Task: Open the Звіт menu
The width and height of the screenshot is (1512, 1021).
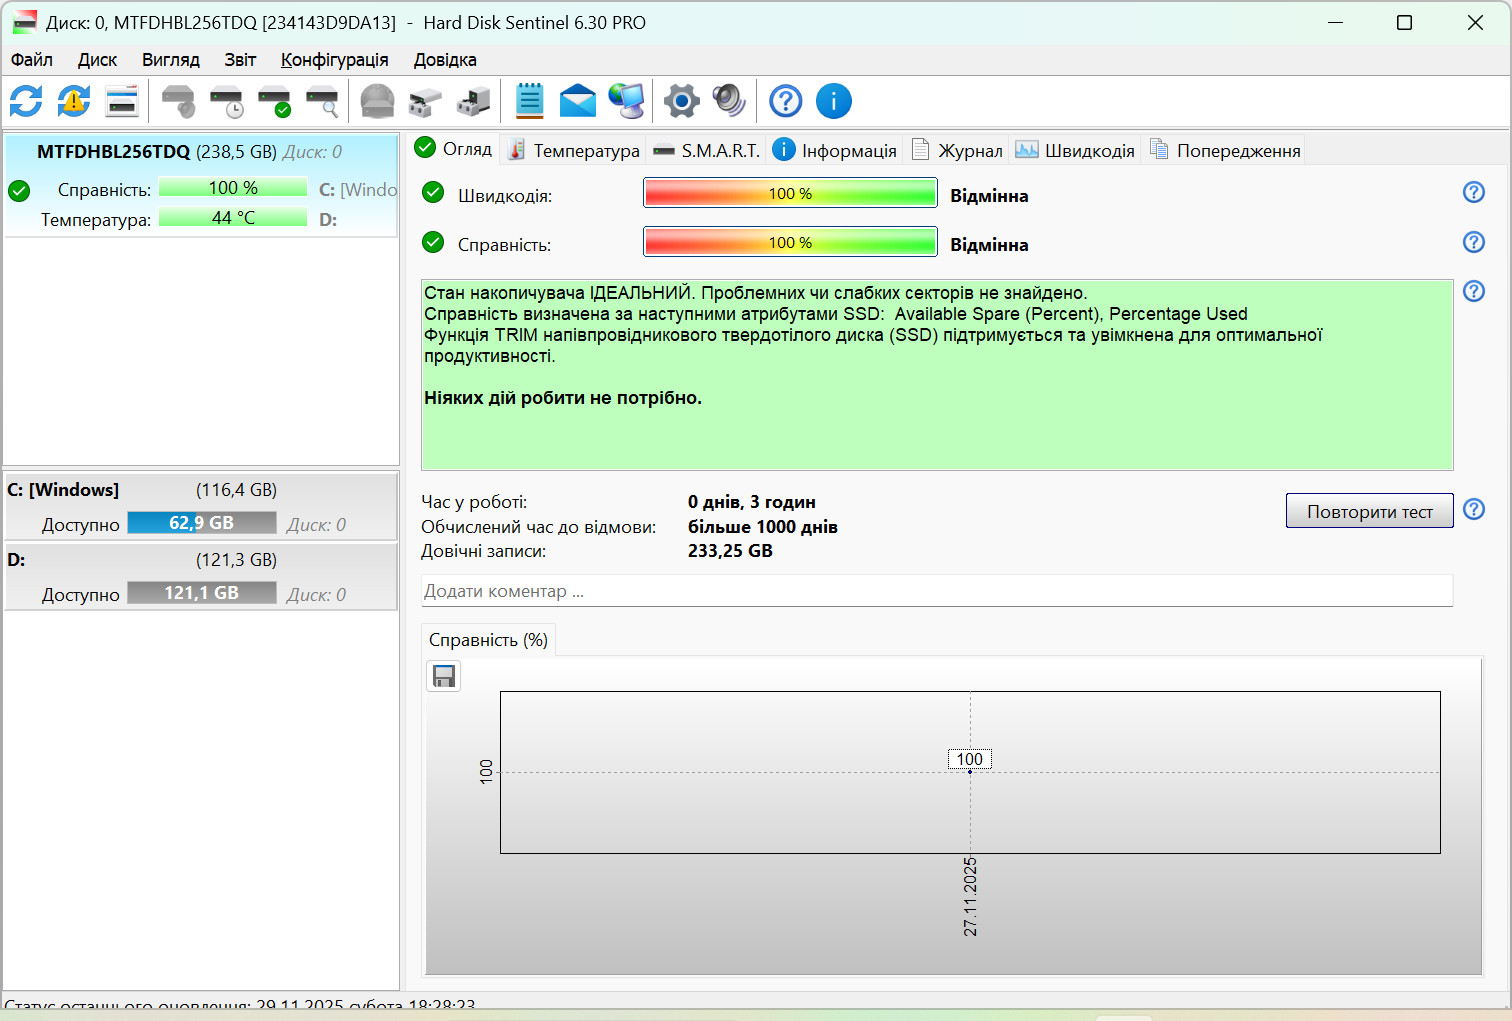Action: tap(240, 60)
